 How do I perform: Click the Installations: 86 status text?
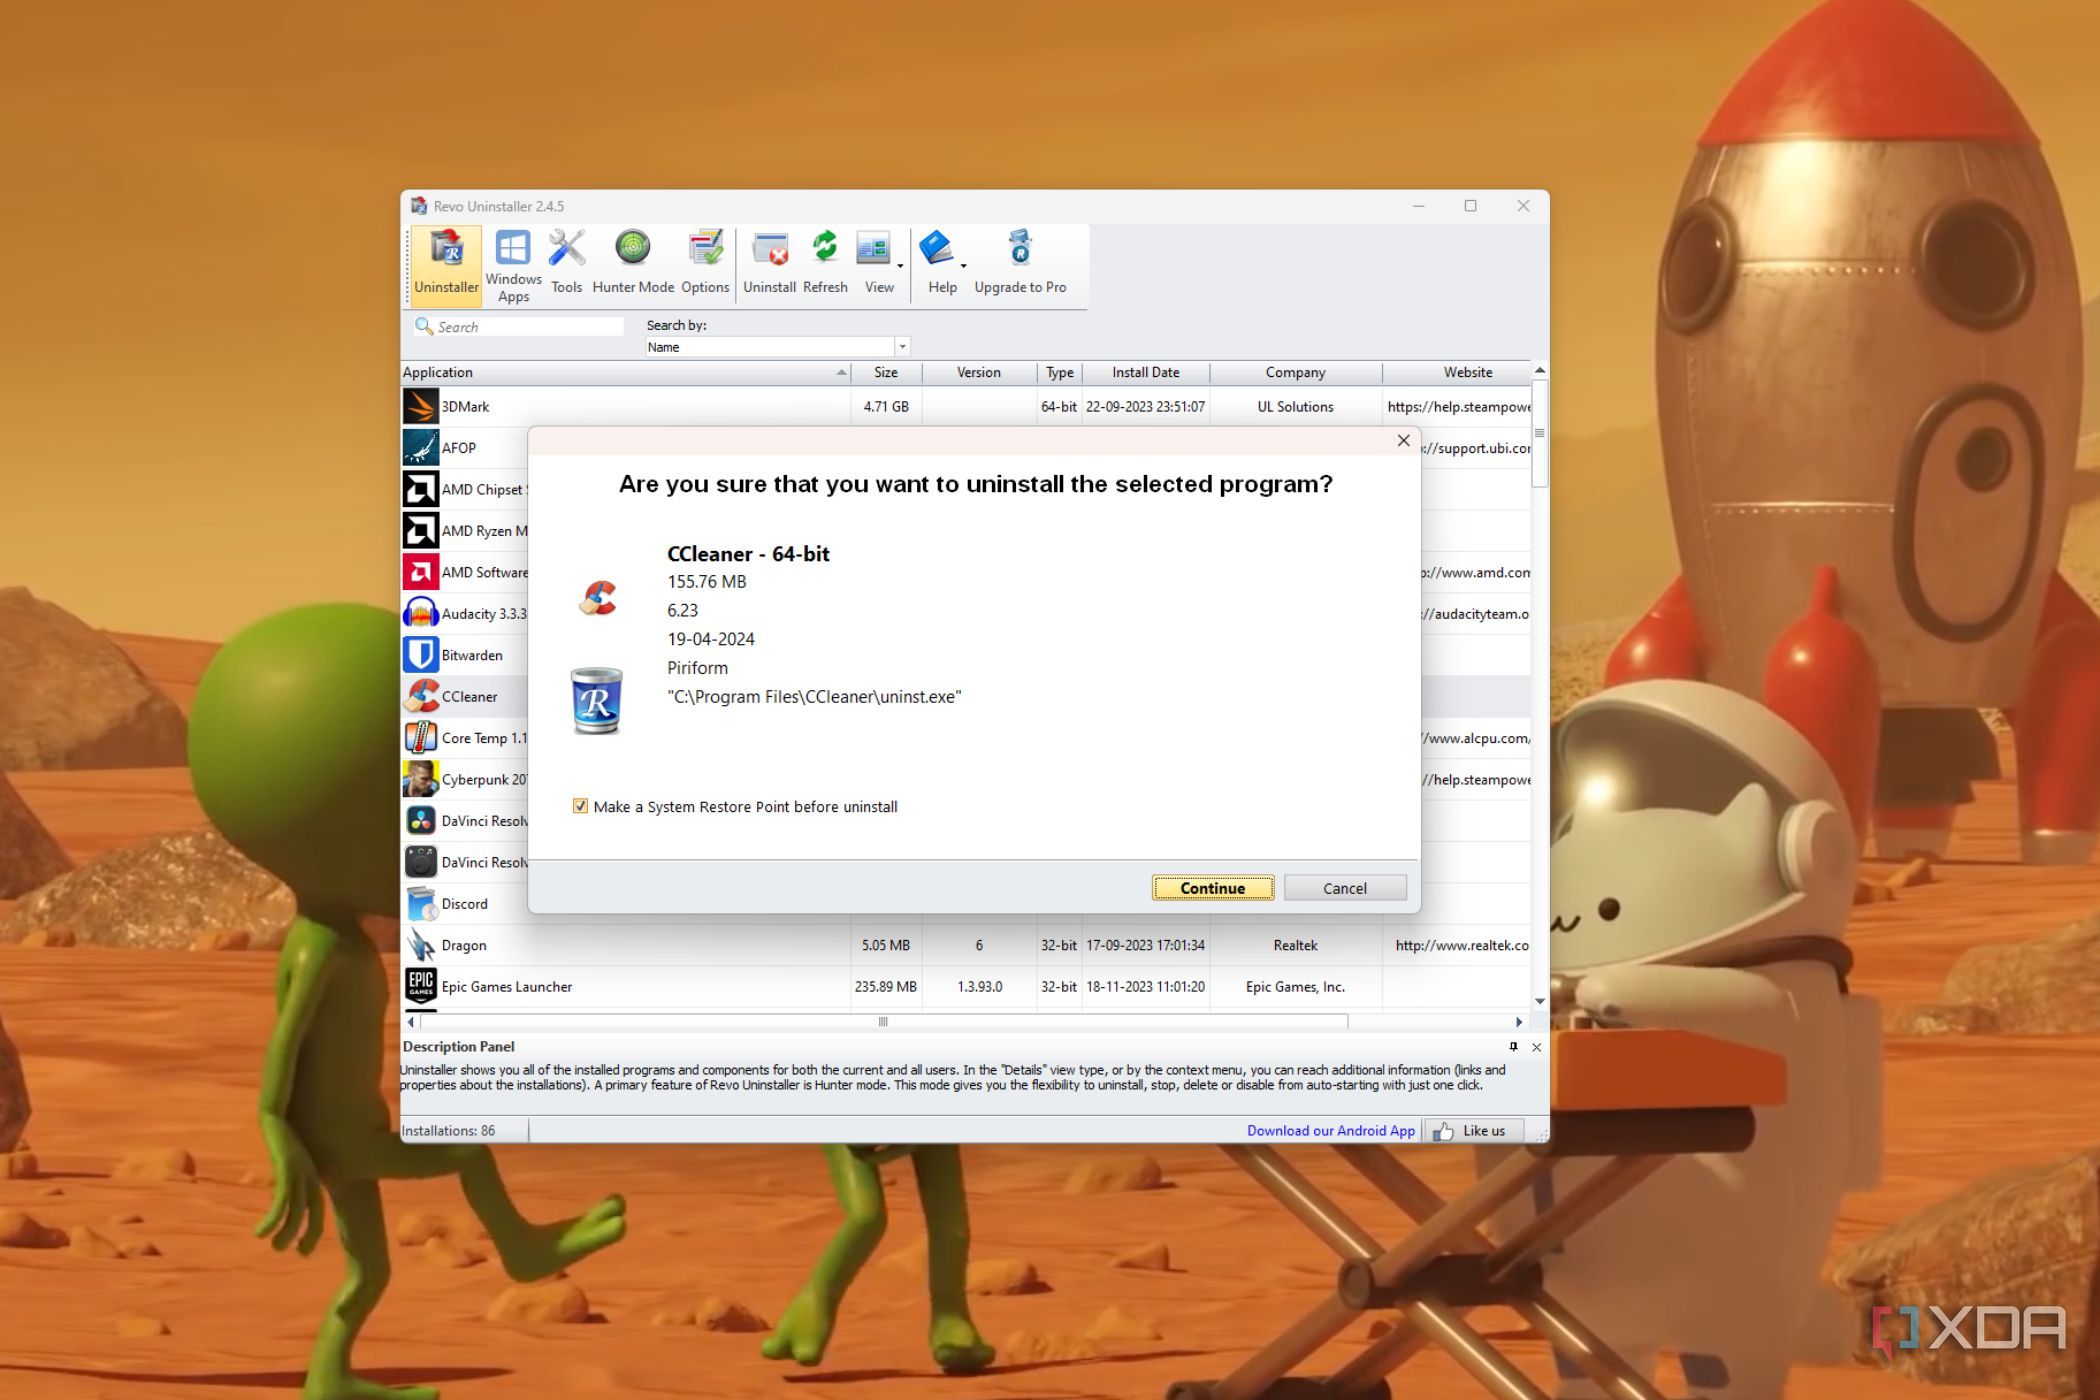tap(448, 1130)
